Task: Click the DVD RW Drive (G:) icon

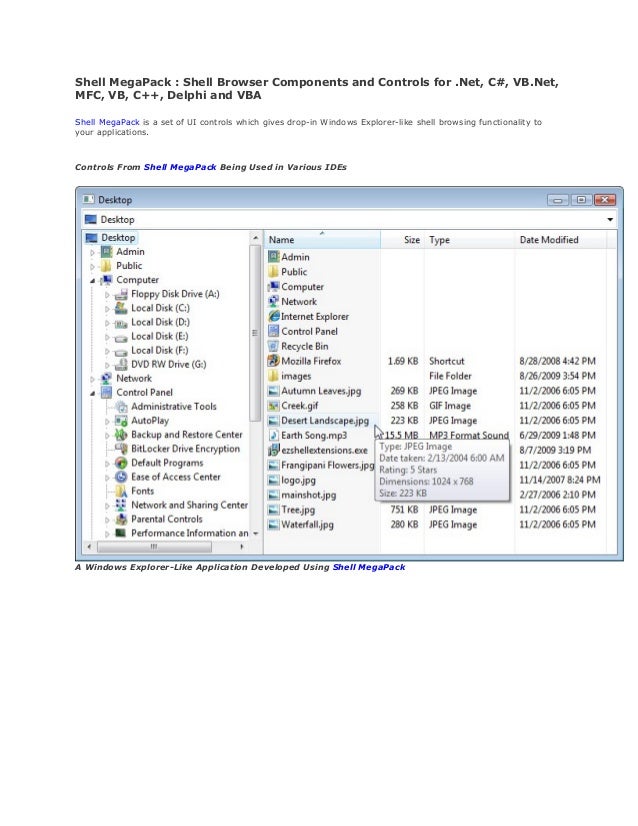Action: pos(121,364)
